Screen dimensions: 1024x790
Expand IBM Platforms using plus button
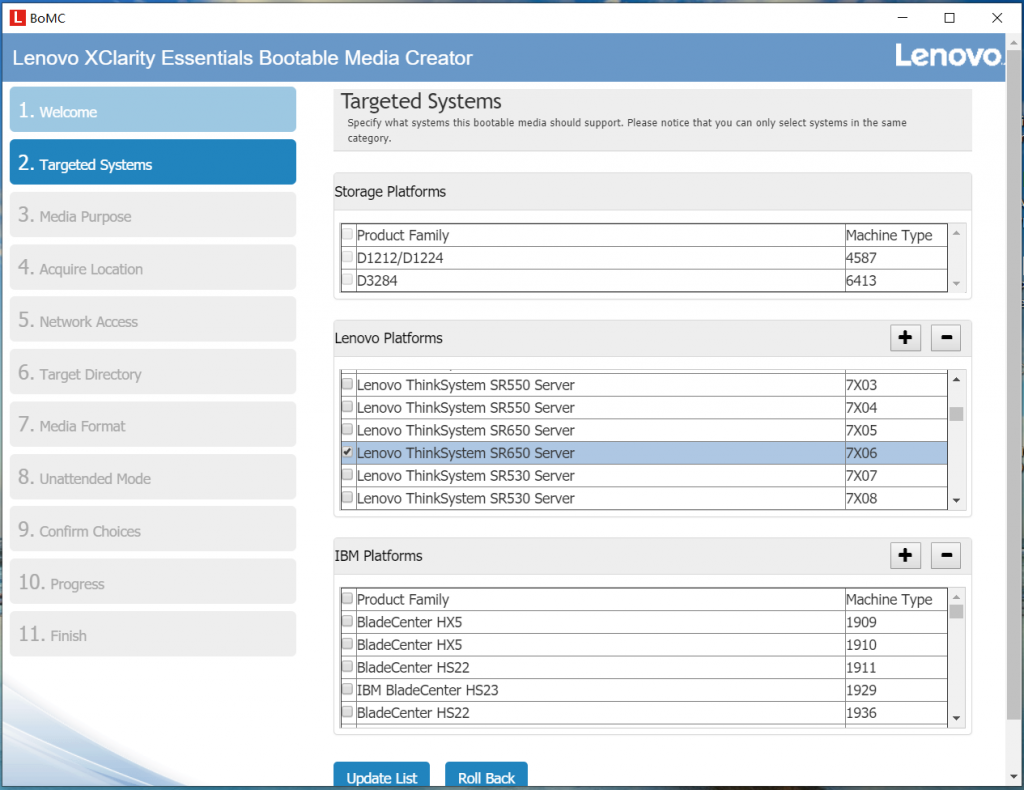point(905,556)
